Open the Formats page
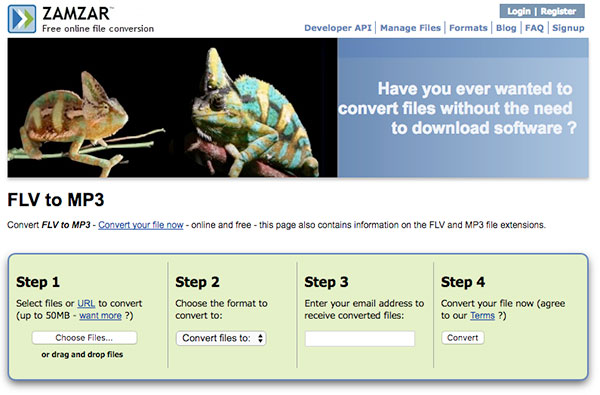 468,28
